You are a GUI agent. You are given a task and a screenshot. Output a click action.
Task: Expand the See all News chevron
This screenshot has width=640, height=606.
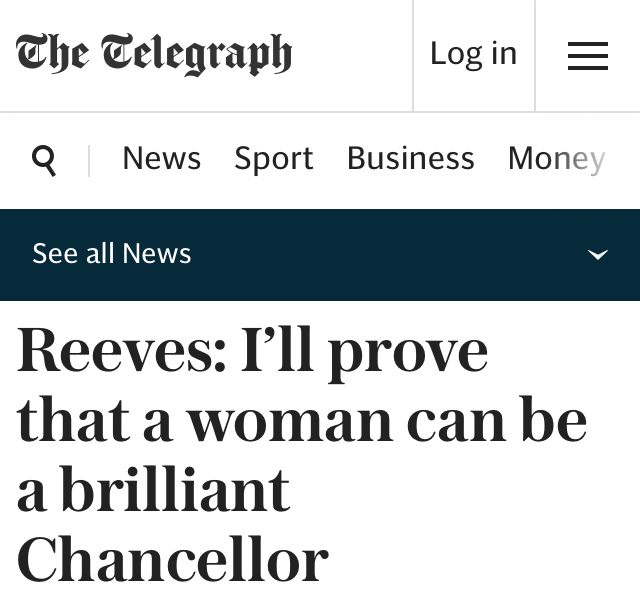tap(597, 255)
